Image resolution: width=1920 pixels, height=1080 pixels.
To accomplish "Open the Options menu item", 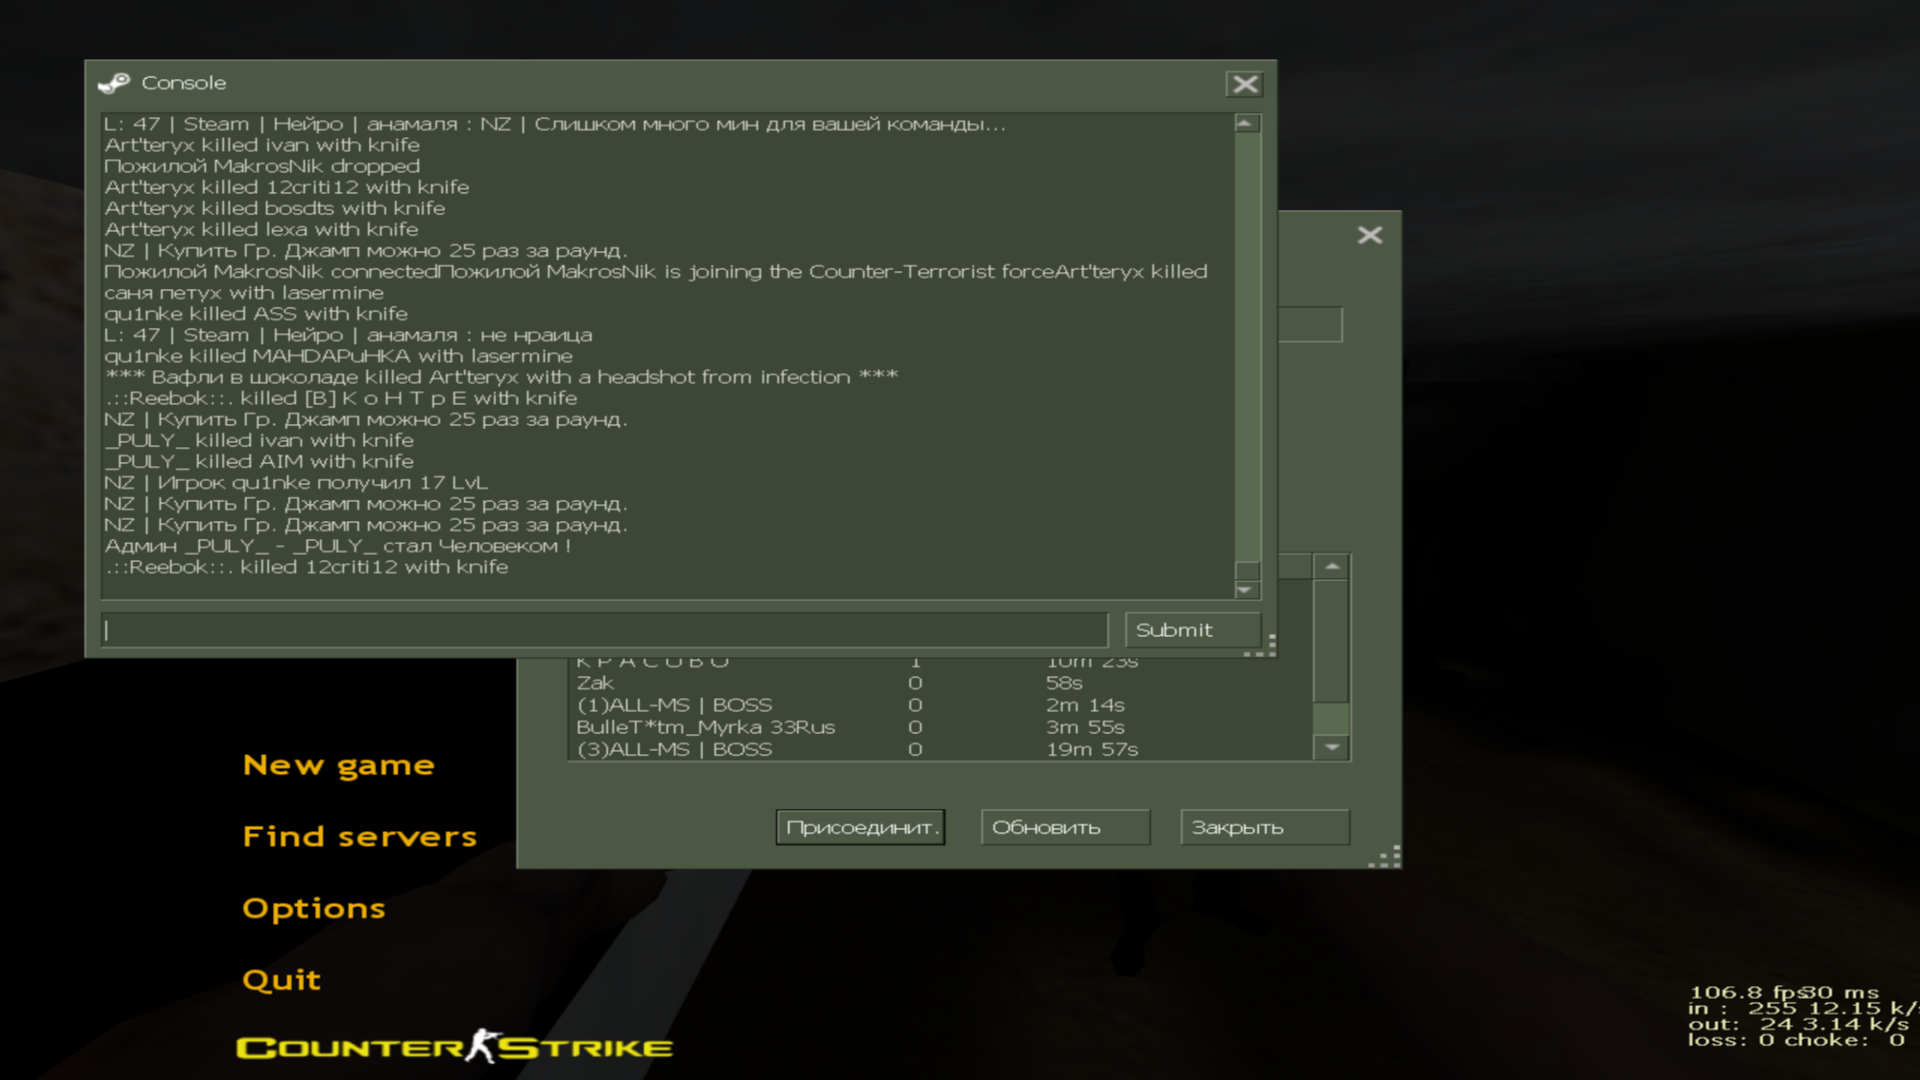I will point(313,908).
